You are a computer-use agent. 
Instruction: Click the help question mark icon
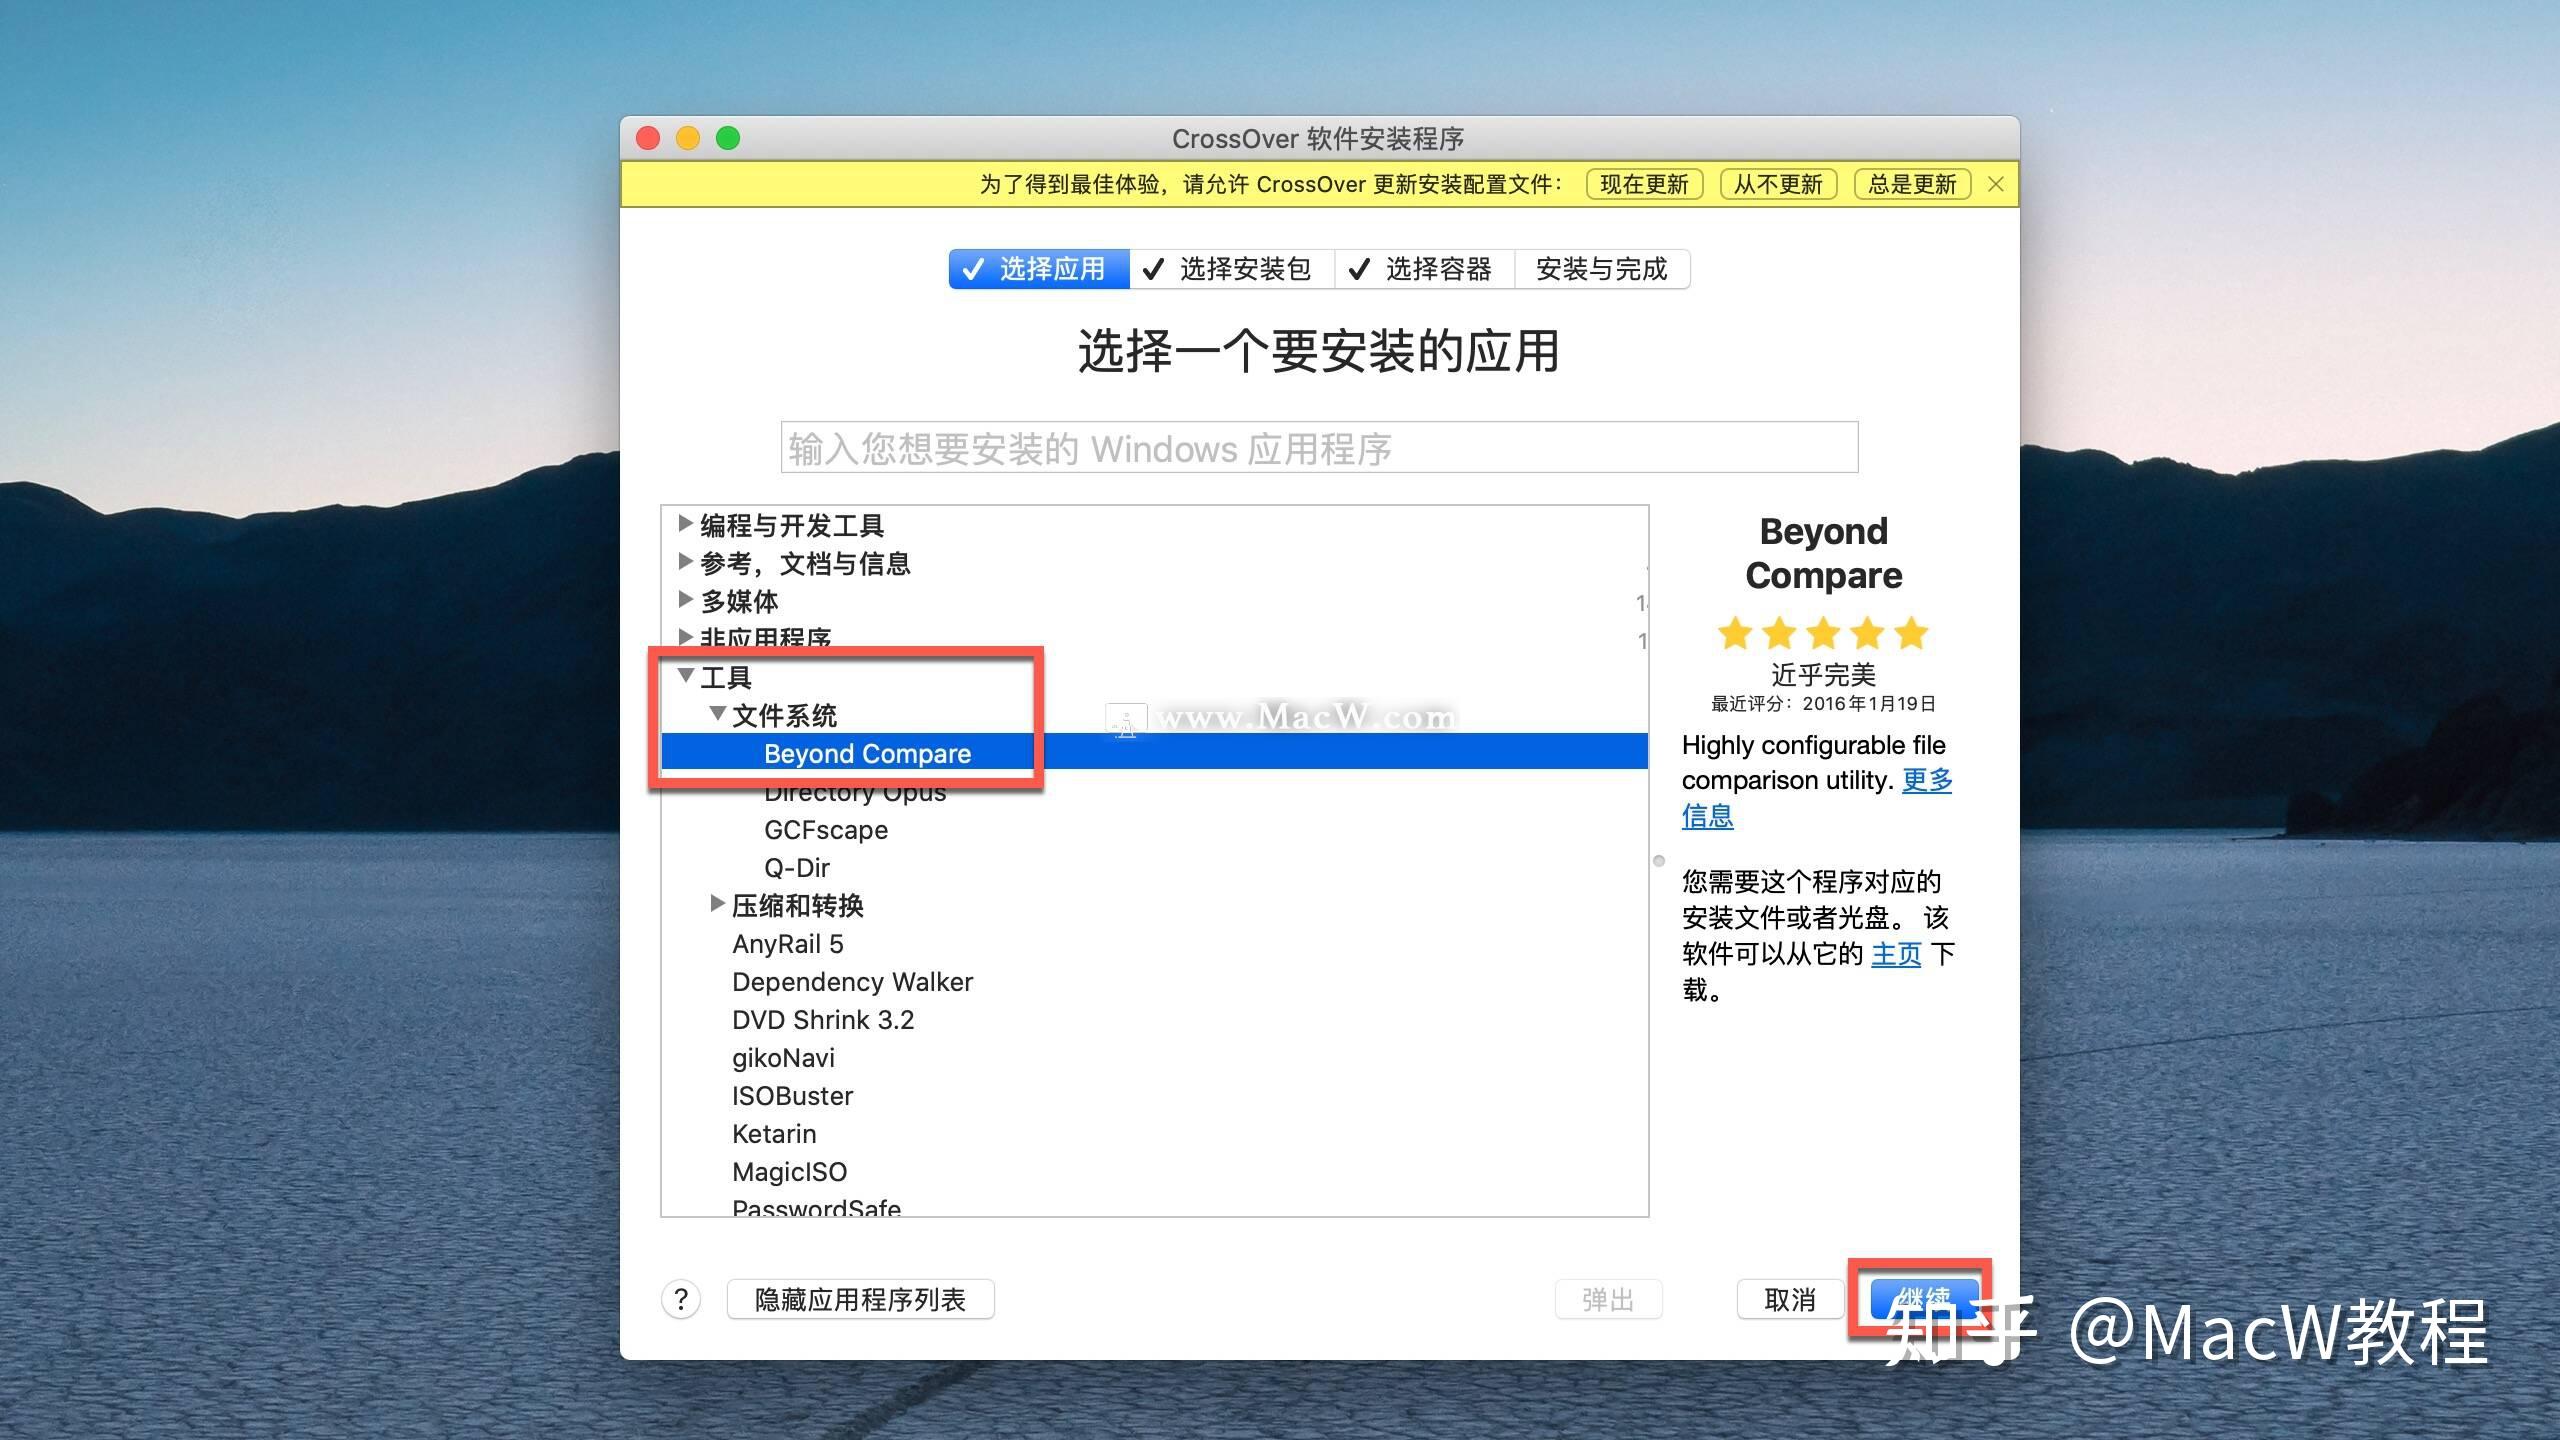[681, 1299]
